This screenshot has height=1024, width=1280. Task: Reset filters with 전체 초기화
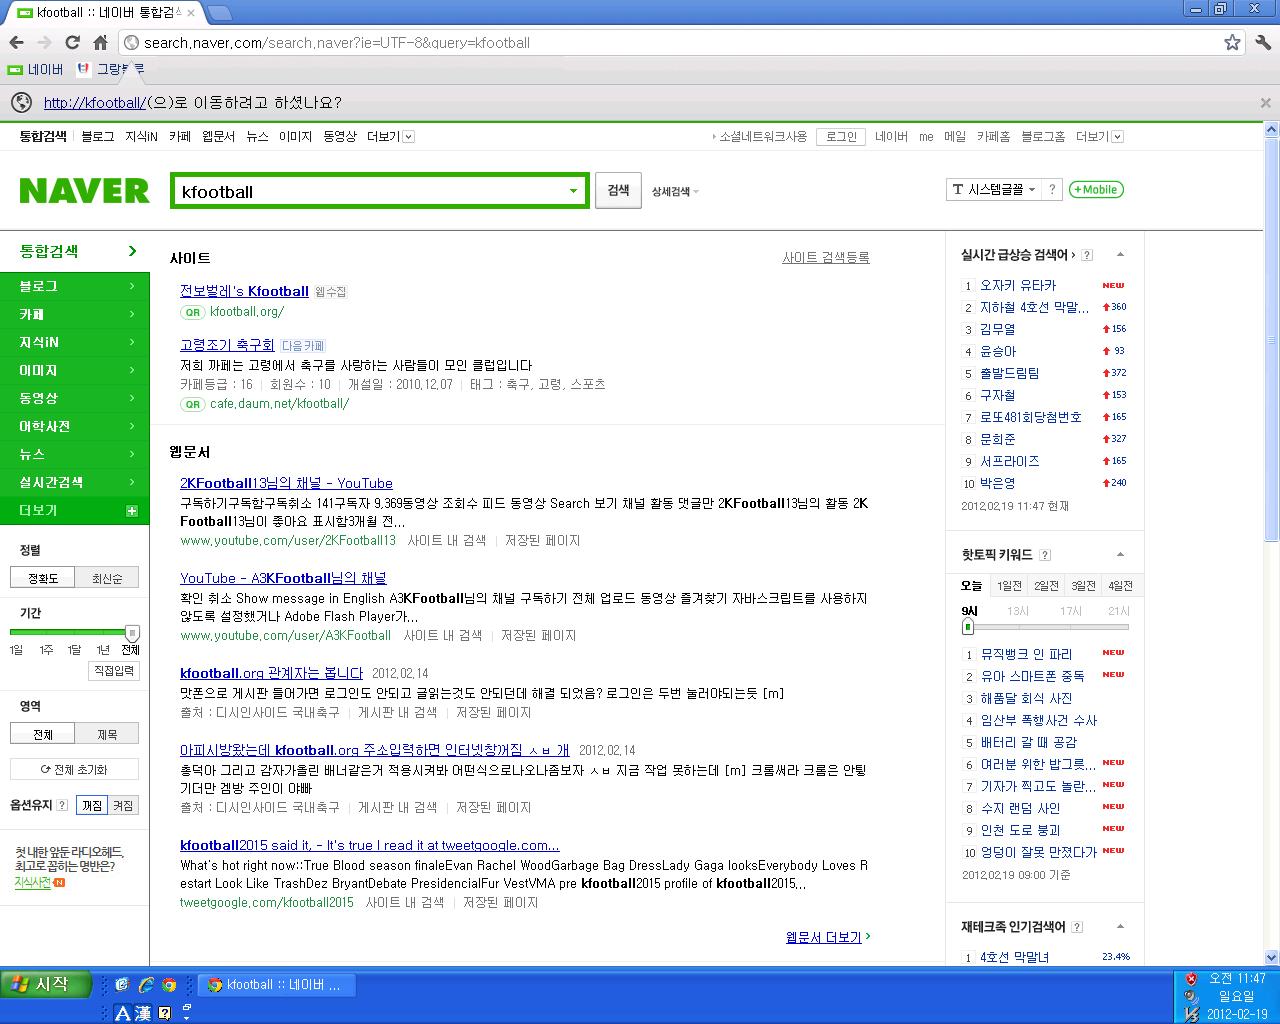(74, 769)
